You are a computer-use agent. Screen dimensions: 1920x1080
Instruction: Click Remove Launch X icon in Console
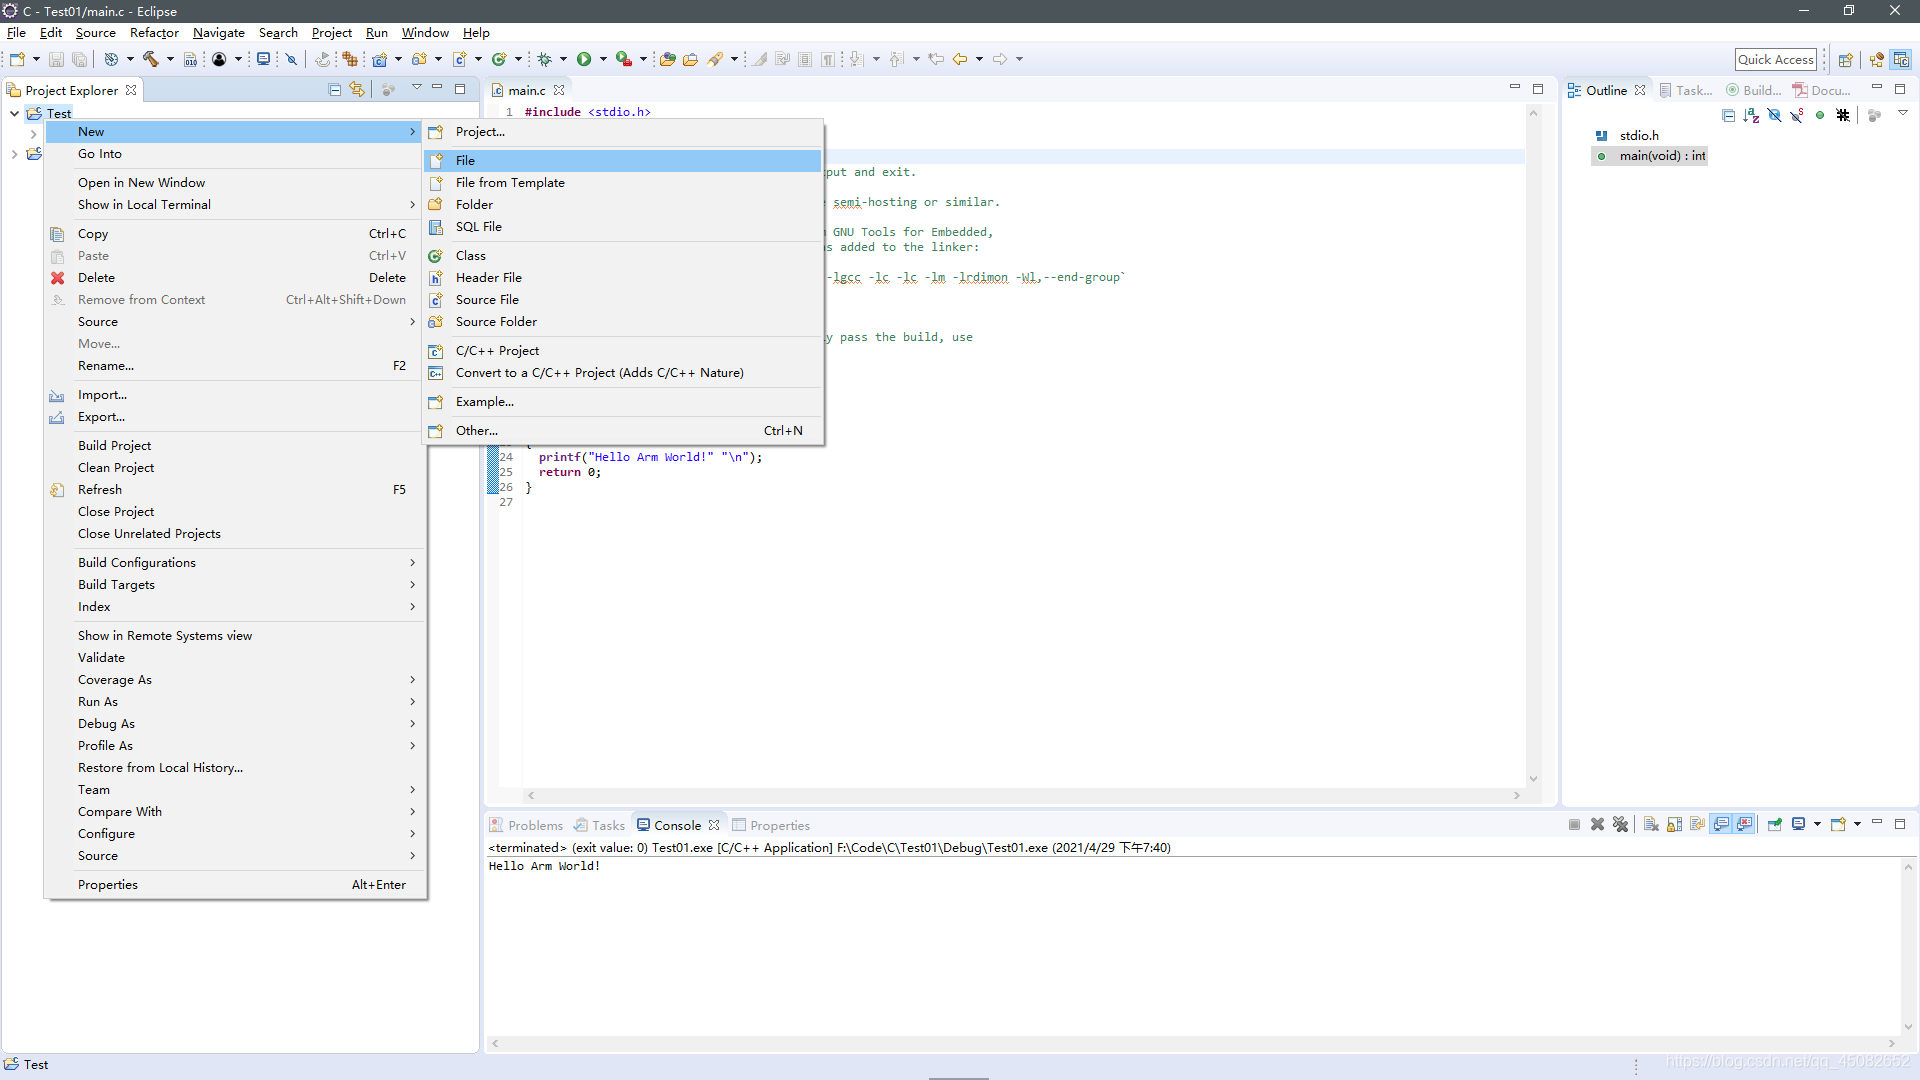1597,824
